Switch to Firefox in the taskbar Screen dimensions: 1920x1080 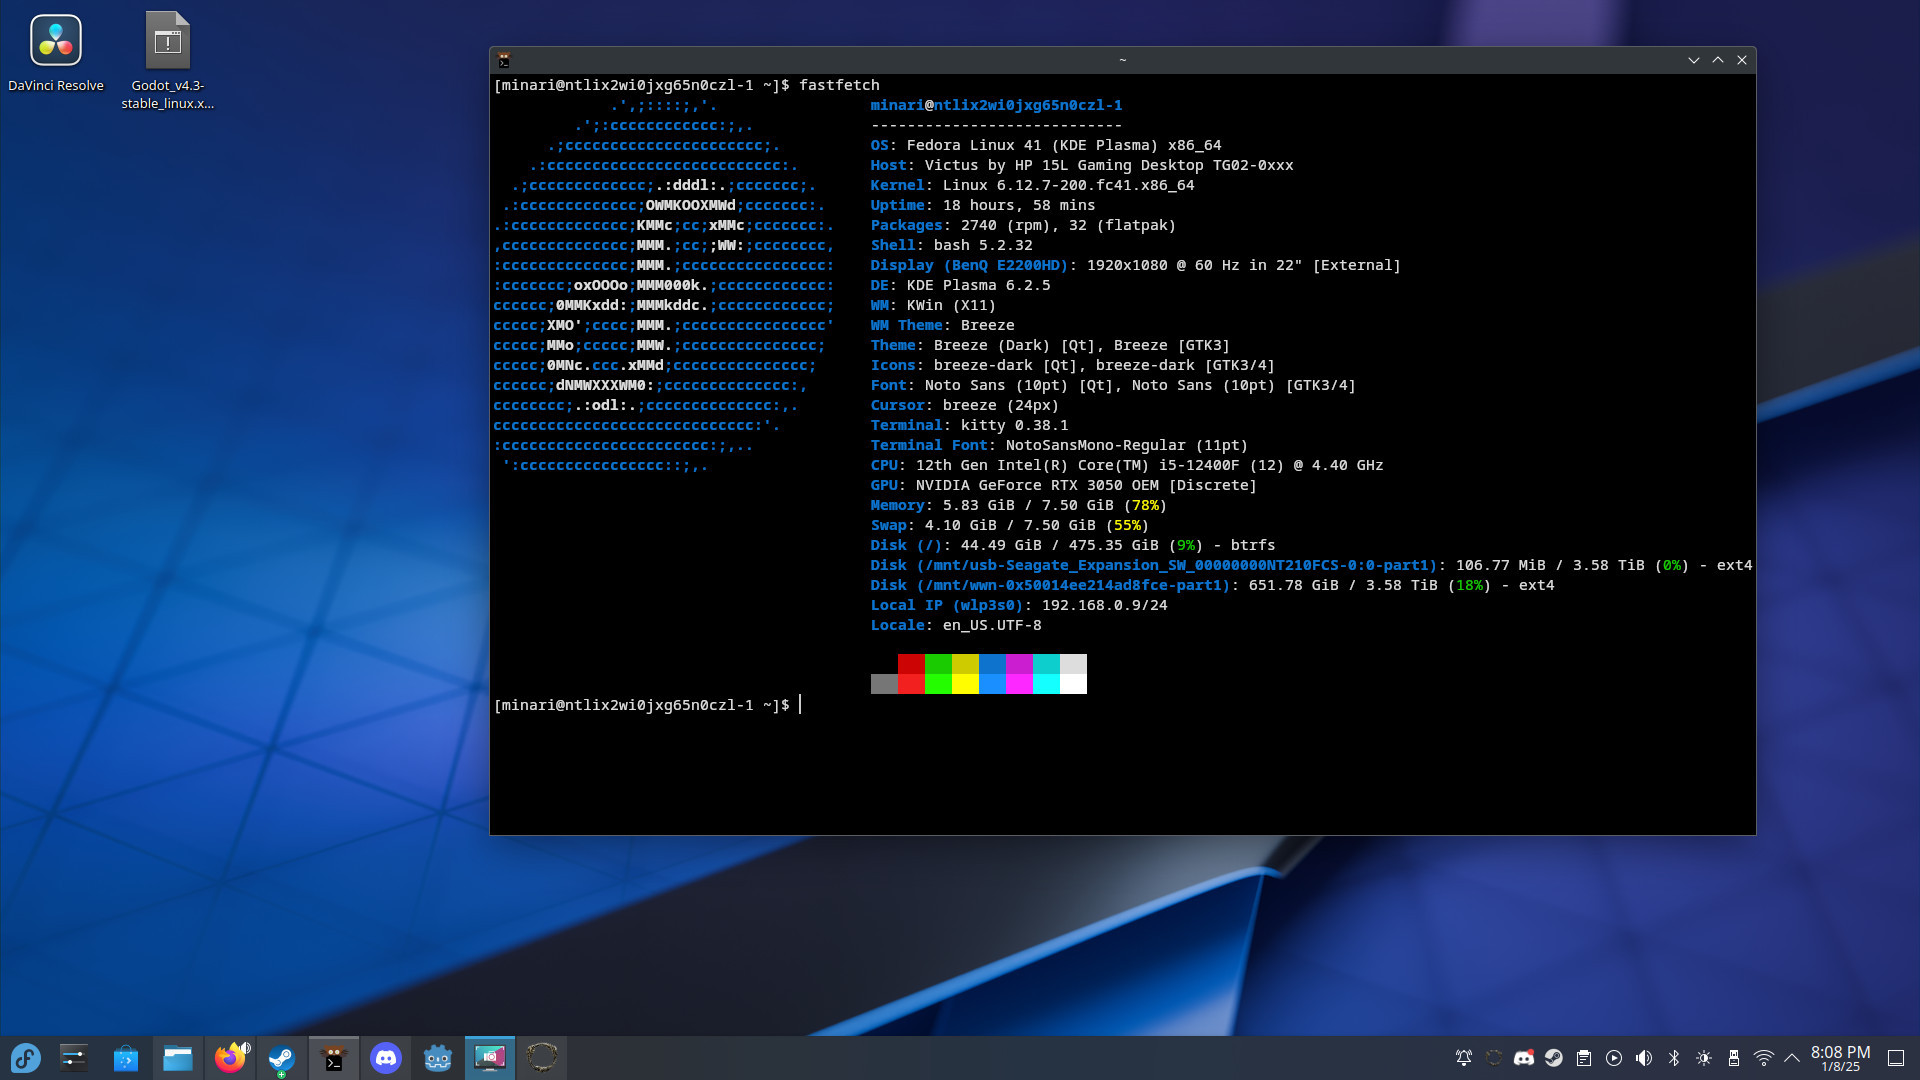click(230, 1058)
